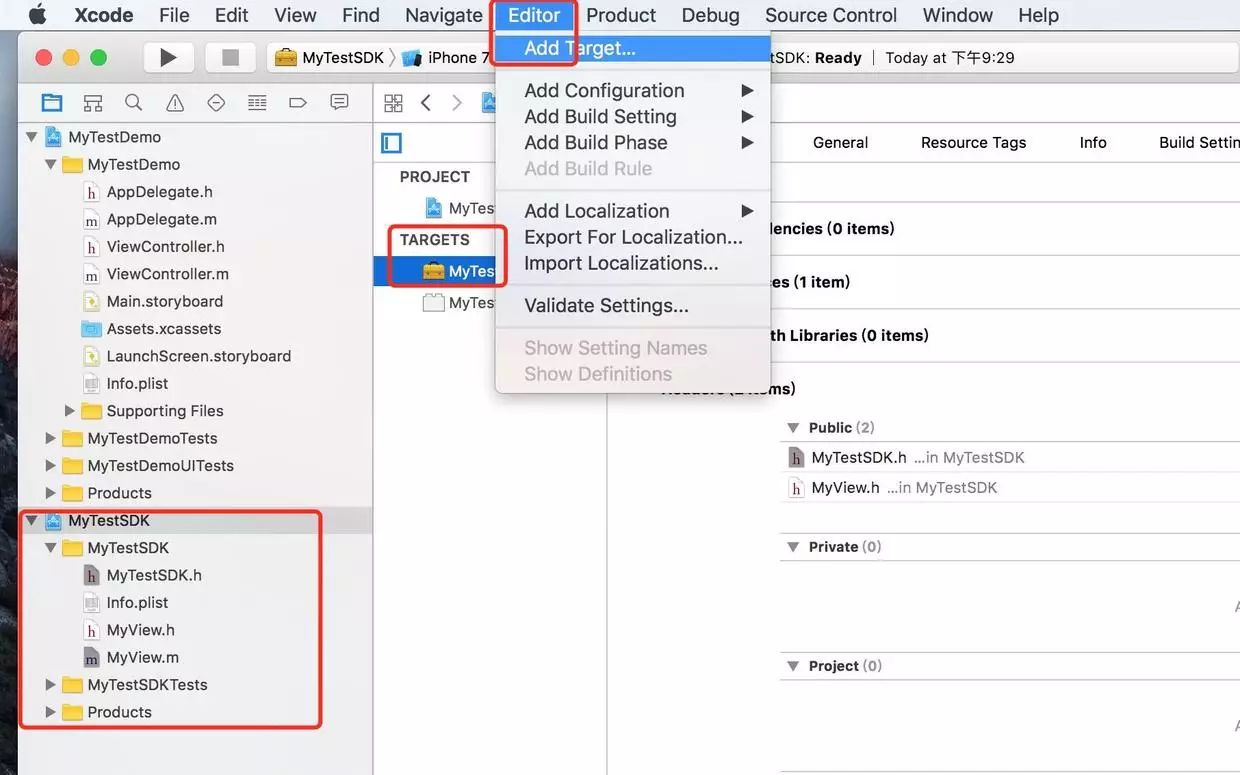This screenshot has width=1240, height=775.
Task: Choose Export For Localization...
Action: (x=633, y=237)
